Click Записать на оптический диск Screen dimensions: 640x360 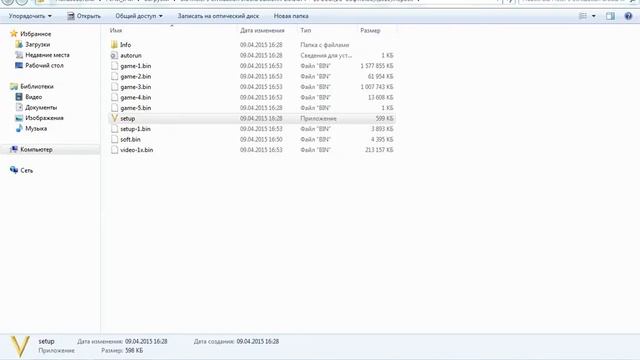(218, 16)
